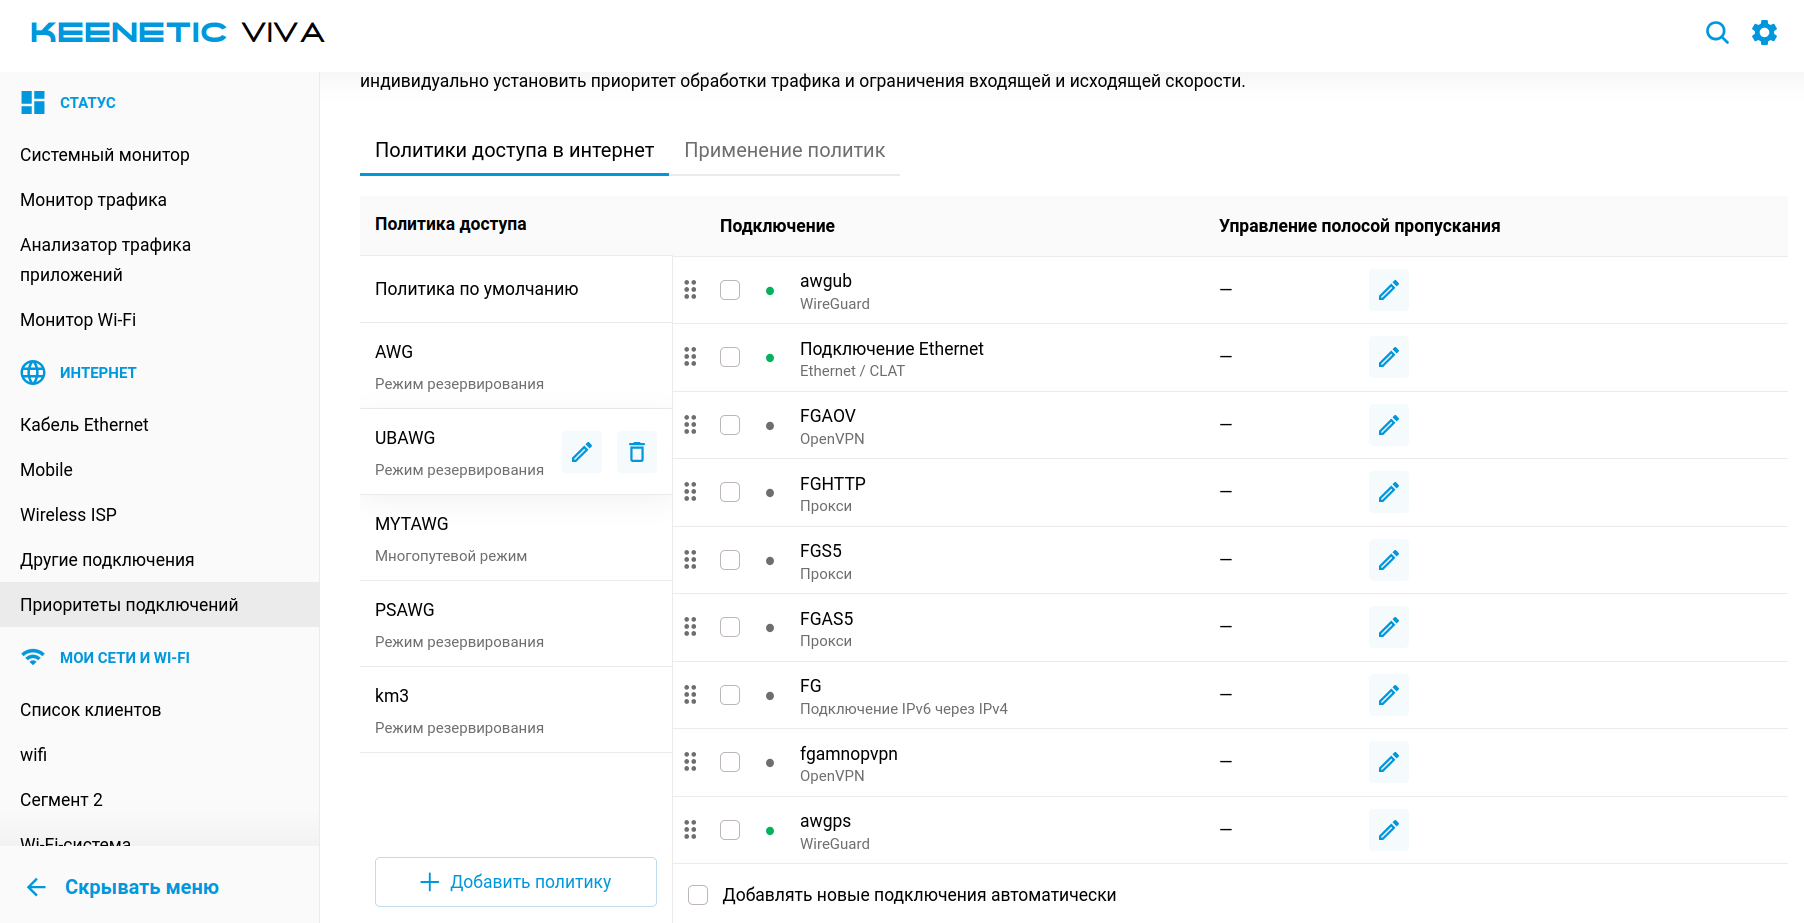Open the settings gear icon
The image size is (1804, 923).
point(1765,33)
